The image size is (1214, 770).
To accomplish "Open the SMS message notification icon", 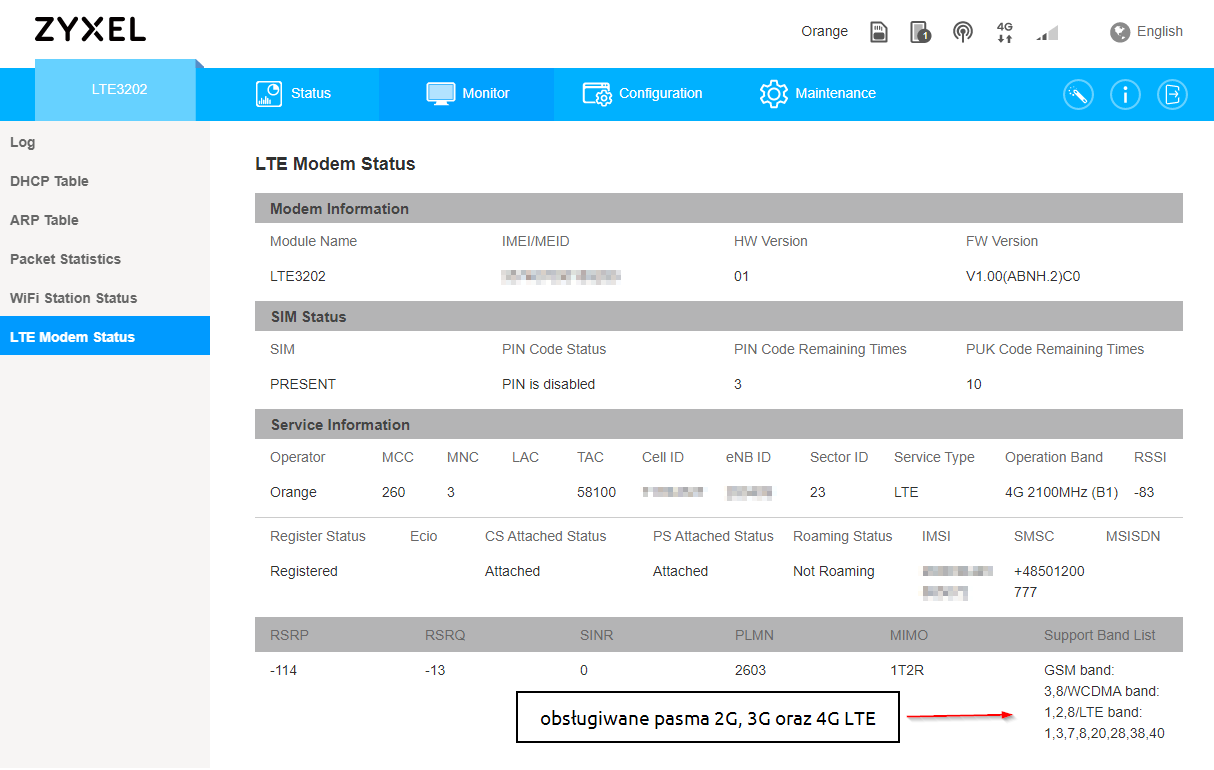I will pyautogui.click(x=921, y=32).
